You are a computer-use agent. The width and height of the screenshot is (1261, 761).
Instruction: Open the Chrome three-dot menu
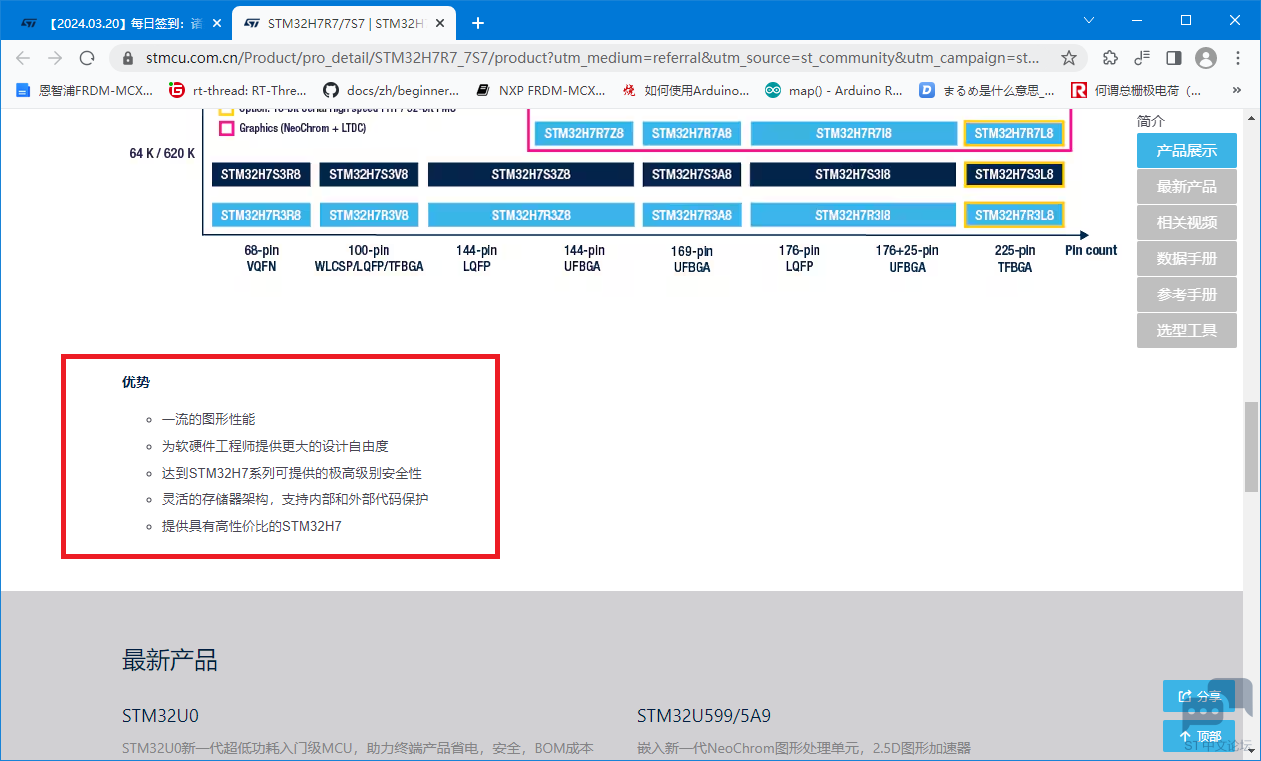1238,58
